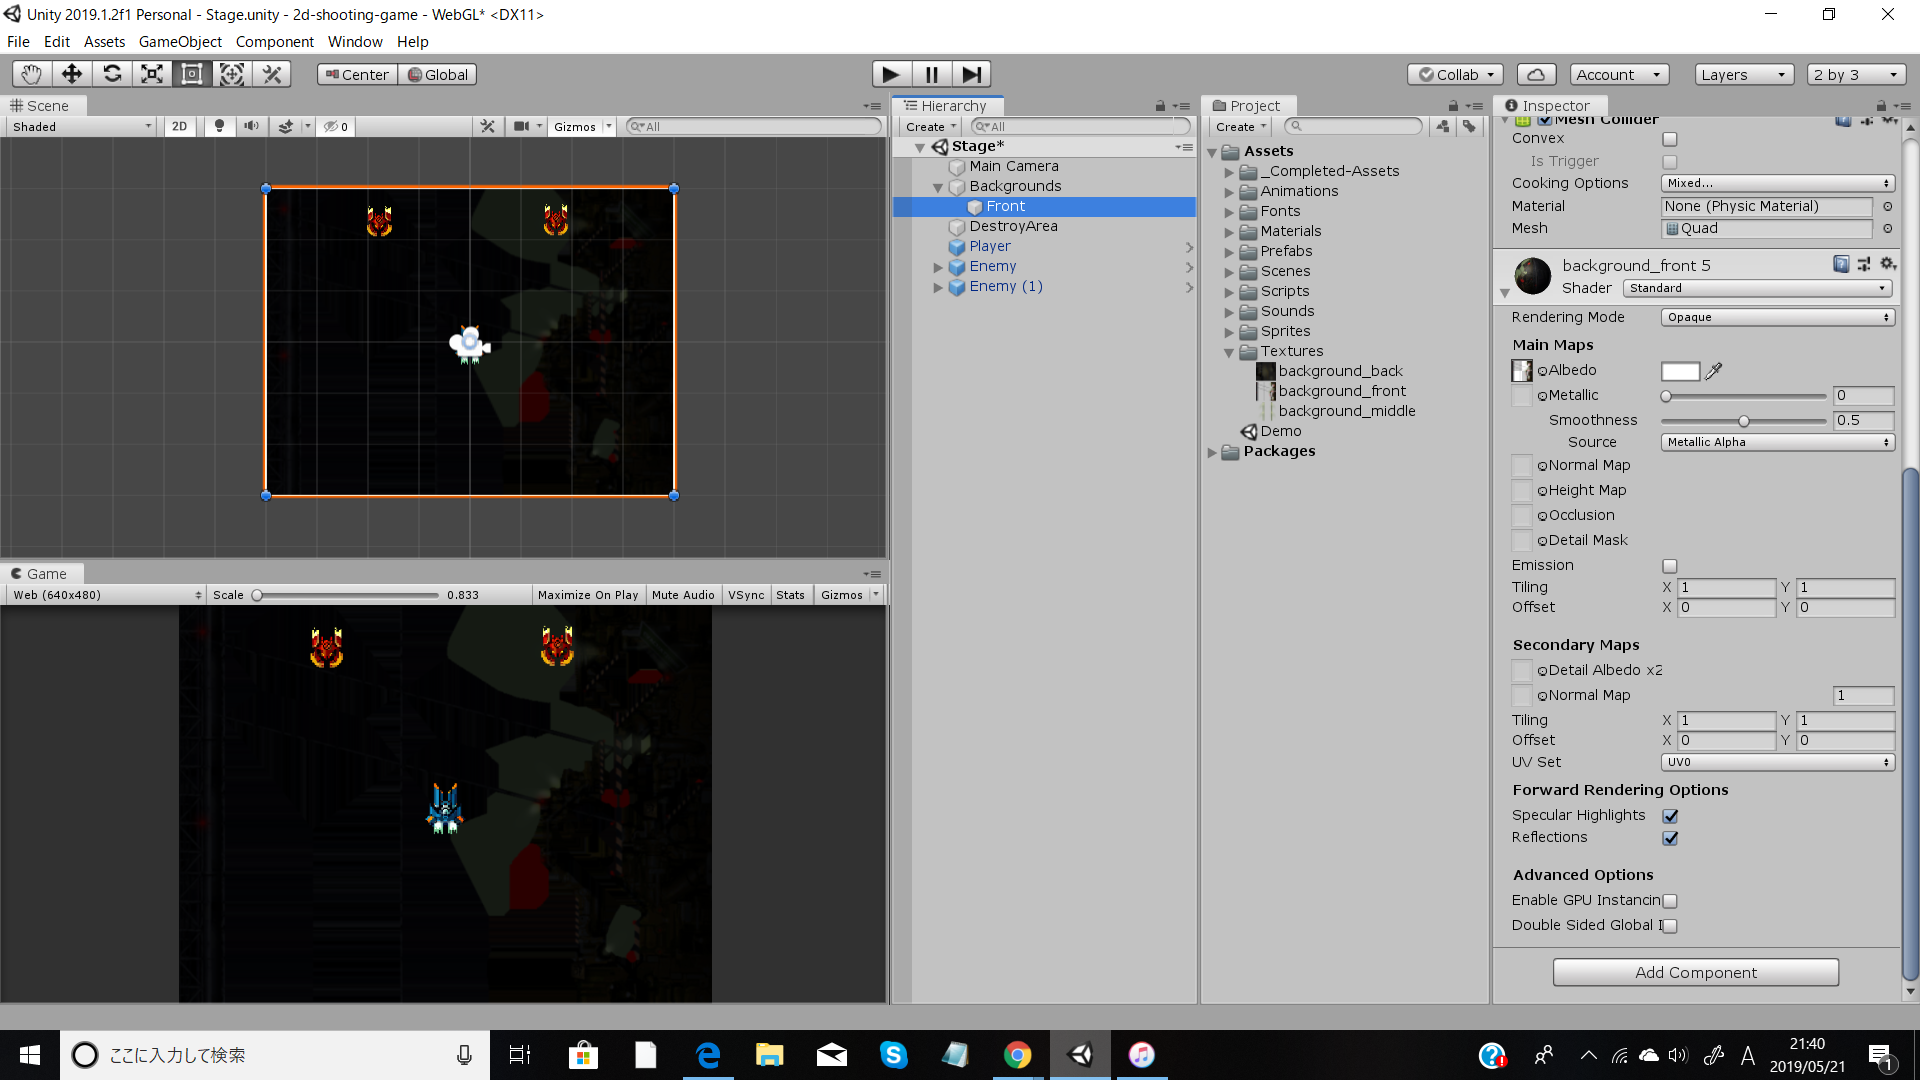
Task: Search by type in Project panel
Action: pyautogui.click(x=1442, y=127)
